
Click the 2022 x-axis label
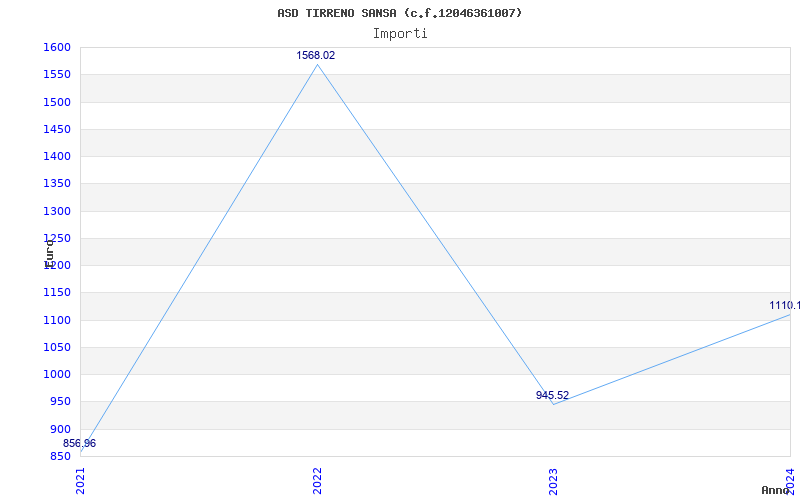(317, 481)
